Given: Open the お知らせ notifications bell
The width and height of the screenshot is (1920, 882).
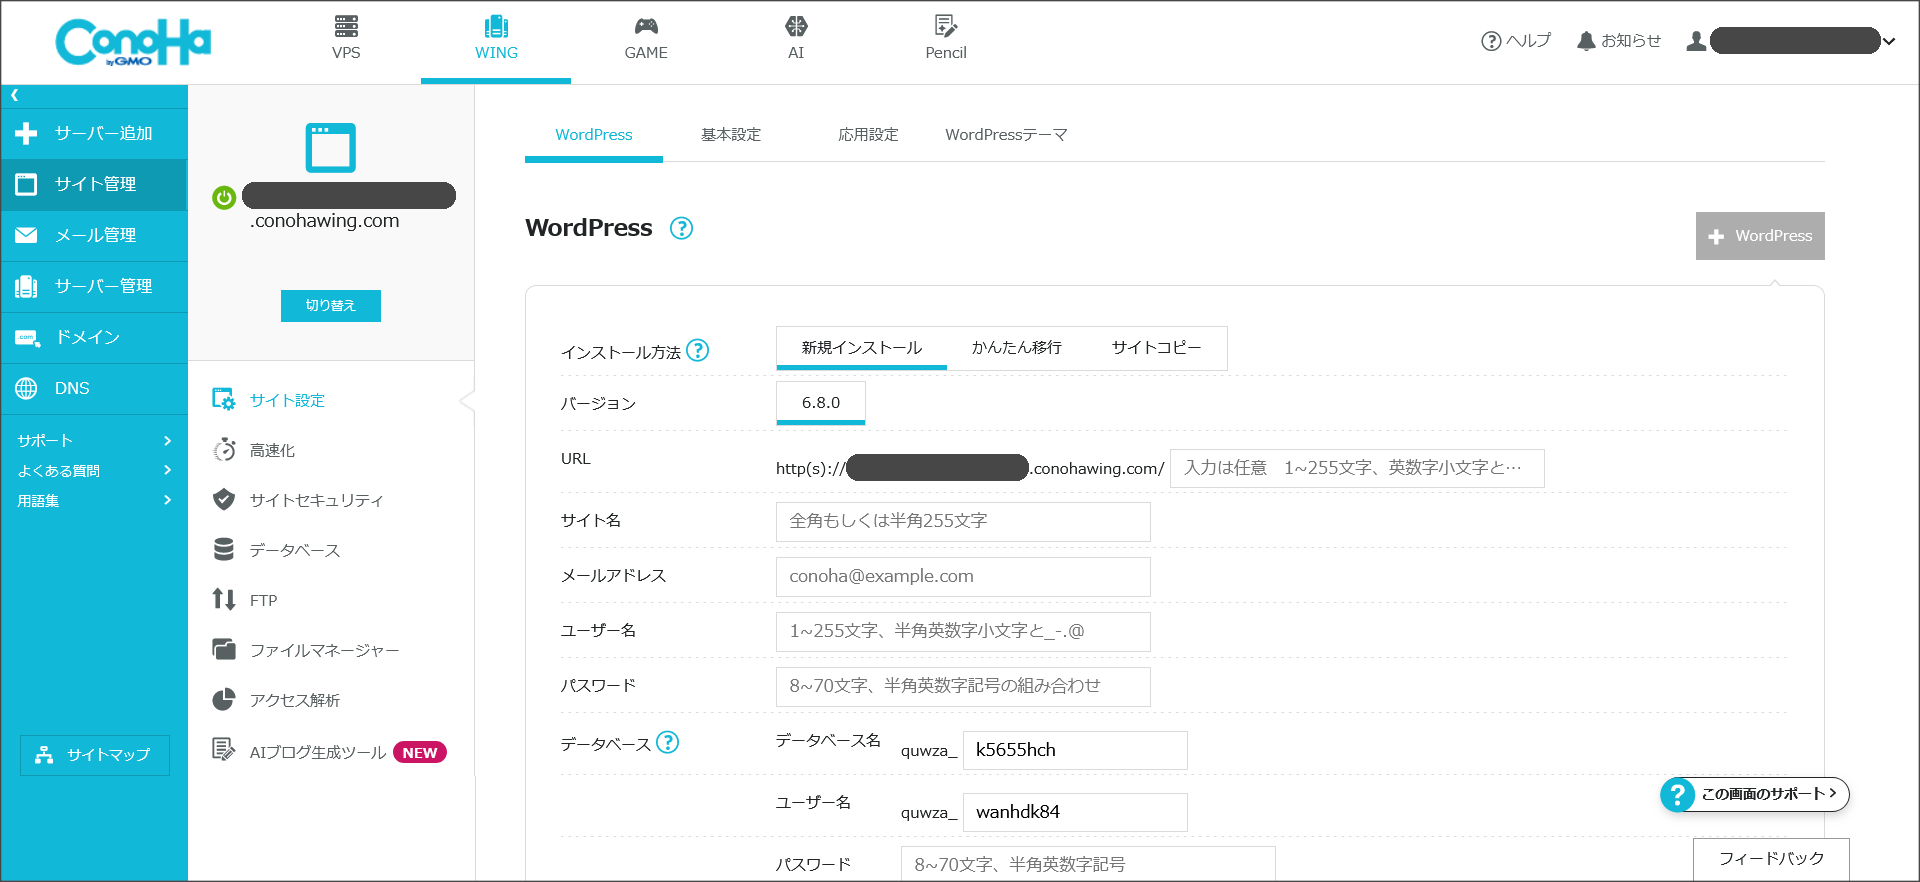Looking at the screenshot, I should coord(1618,41).
